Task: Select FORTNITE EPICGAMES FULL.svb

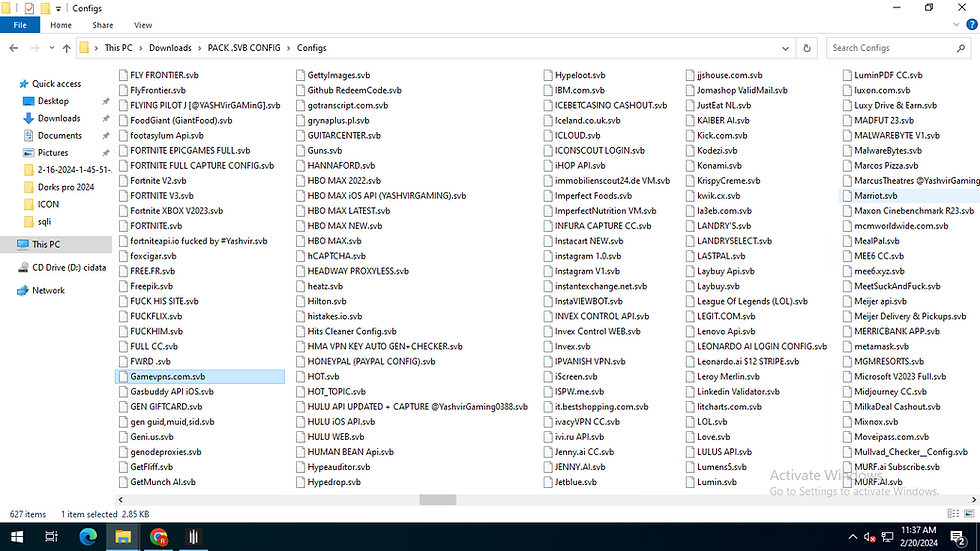Action: [x=184, y=151]
